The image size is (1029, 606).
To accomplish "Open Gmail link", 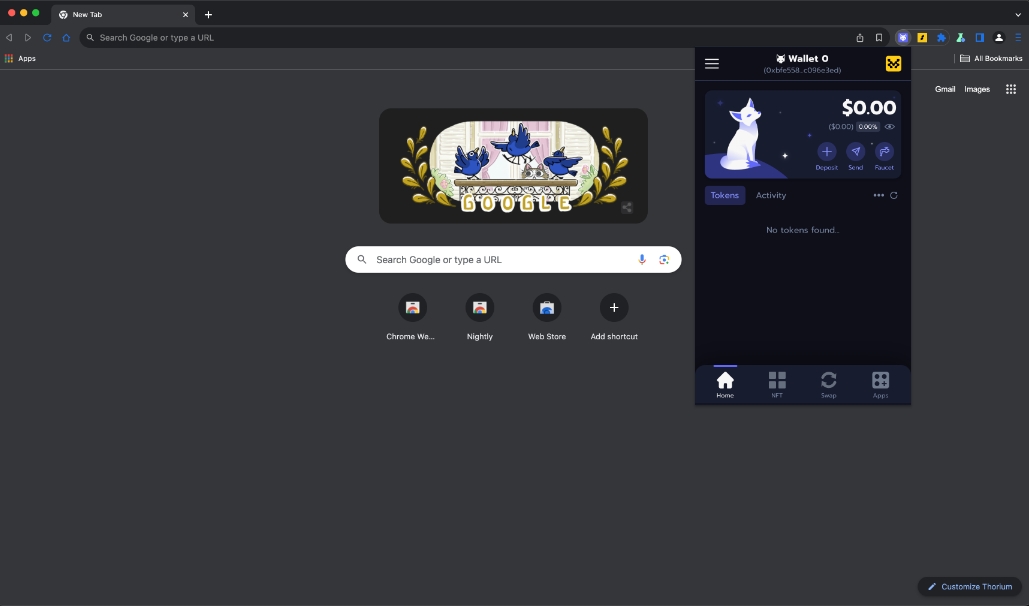I will [945, 89].
